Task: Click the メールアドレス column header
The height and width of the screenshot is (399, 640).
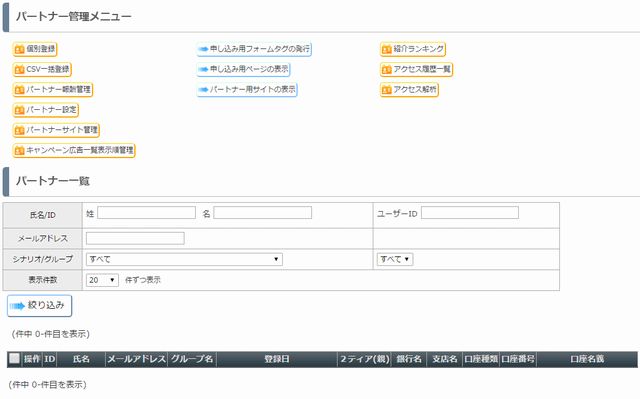Action: pyautogui.click(x=136, y=359)
